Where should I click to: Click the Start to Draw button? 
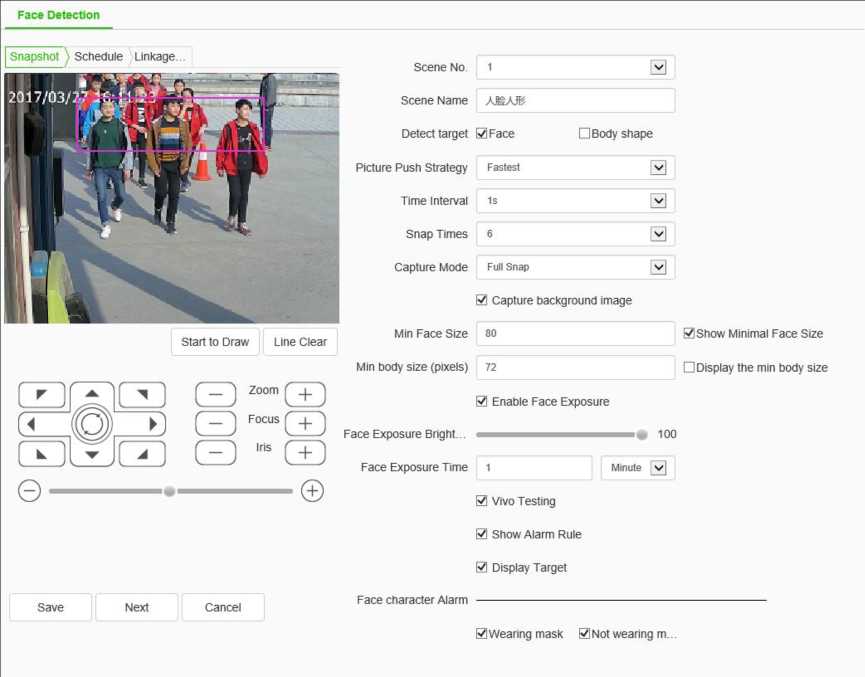tap(215, 342)
